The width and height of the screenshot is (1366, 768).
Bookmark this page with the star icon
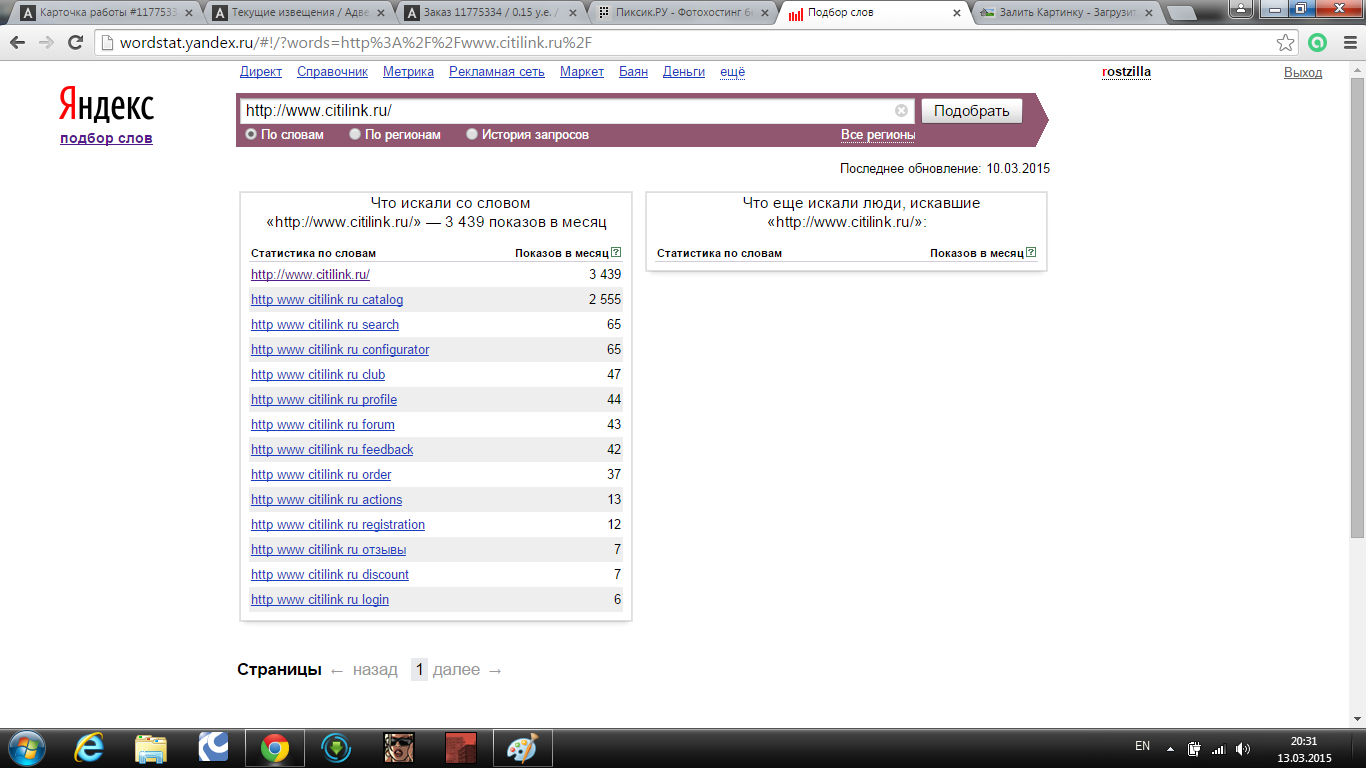1286,43
